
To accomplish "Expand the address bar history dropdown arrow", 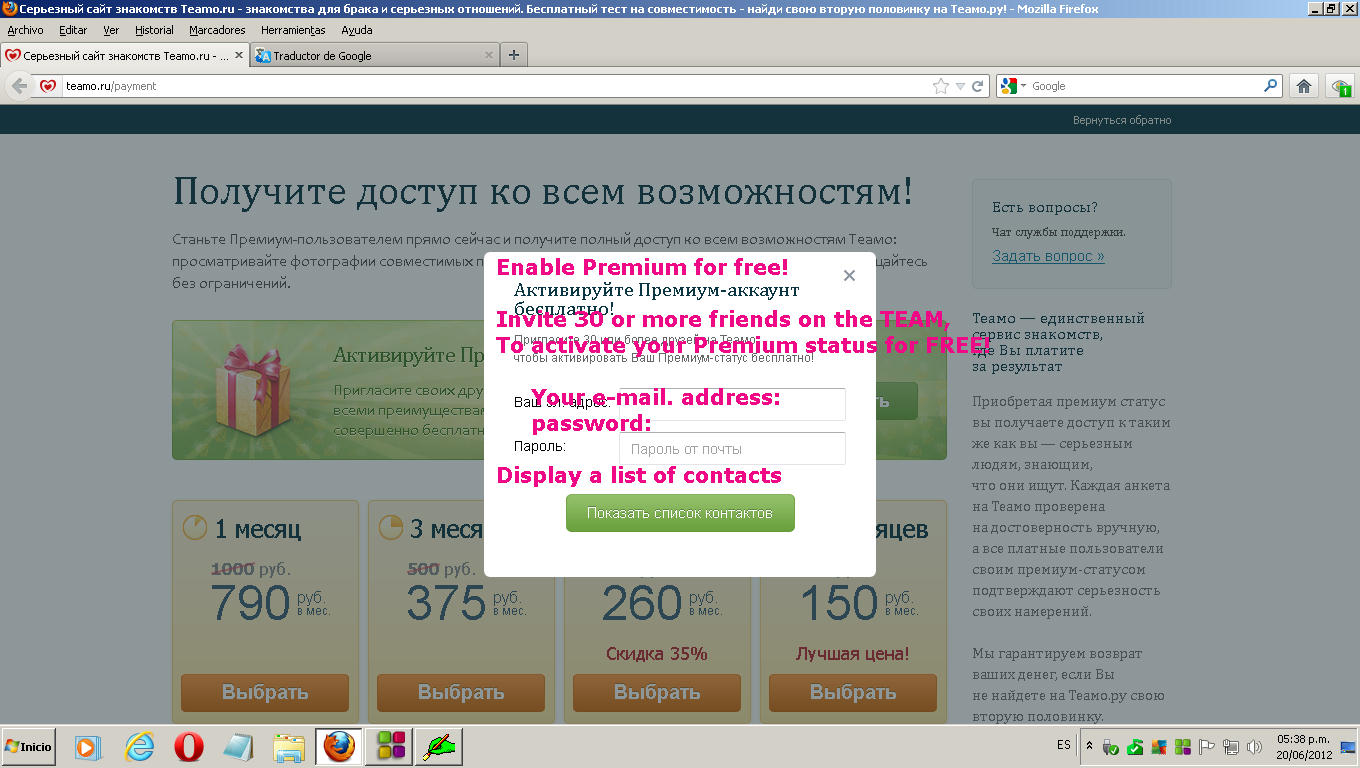I will coord(960,86).
